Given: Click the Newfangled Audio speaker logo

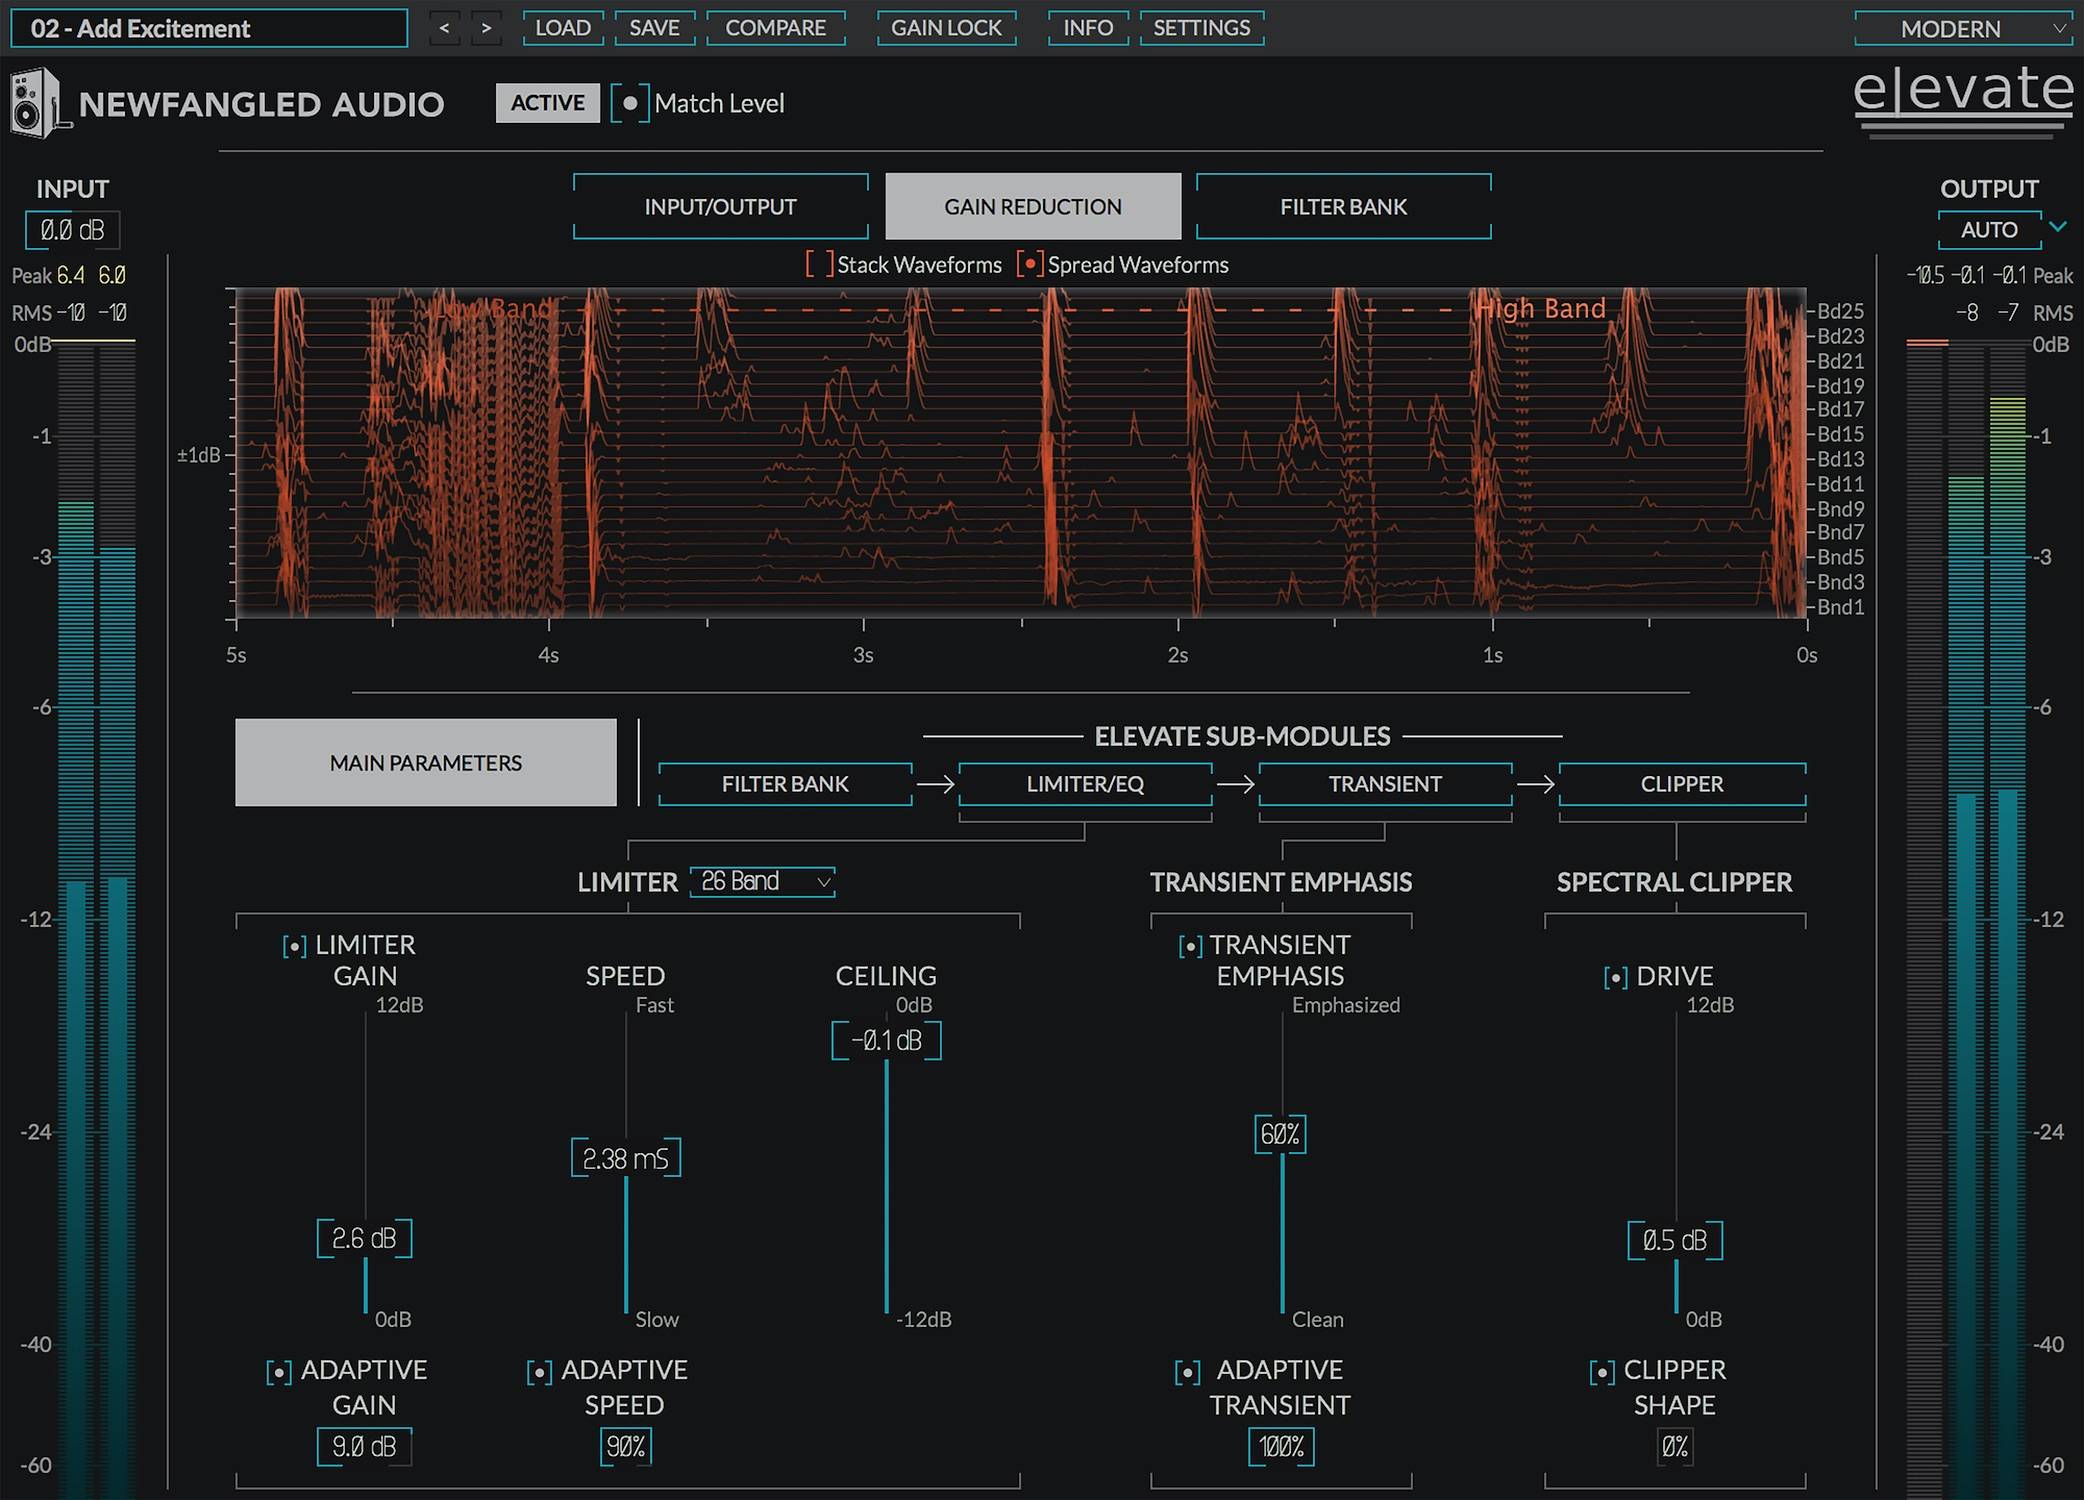Looking at the screenshot, I should pyautogui.click(x=36, y=103).
